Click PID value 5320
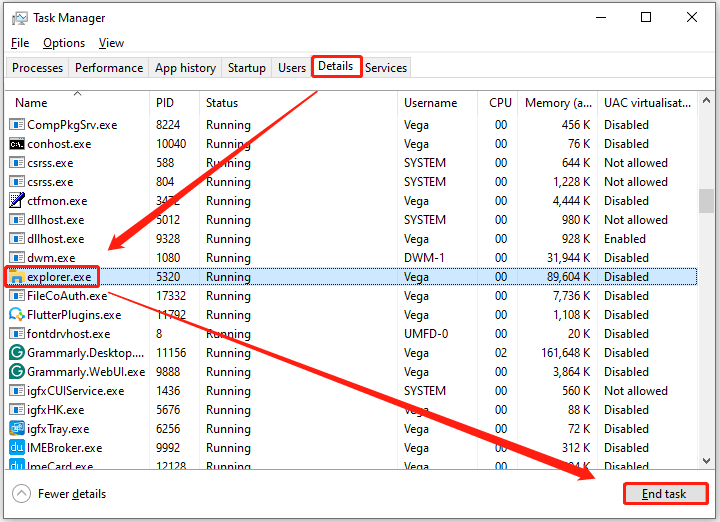 168,277
